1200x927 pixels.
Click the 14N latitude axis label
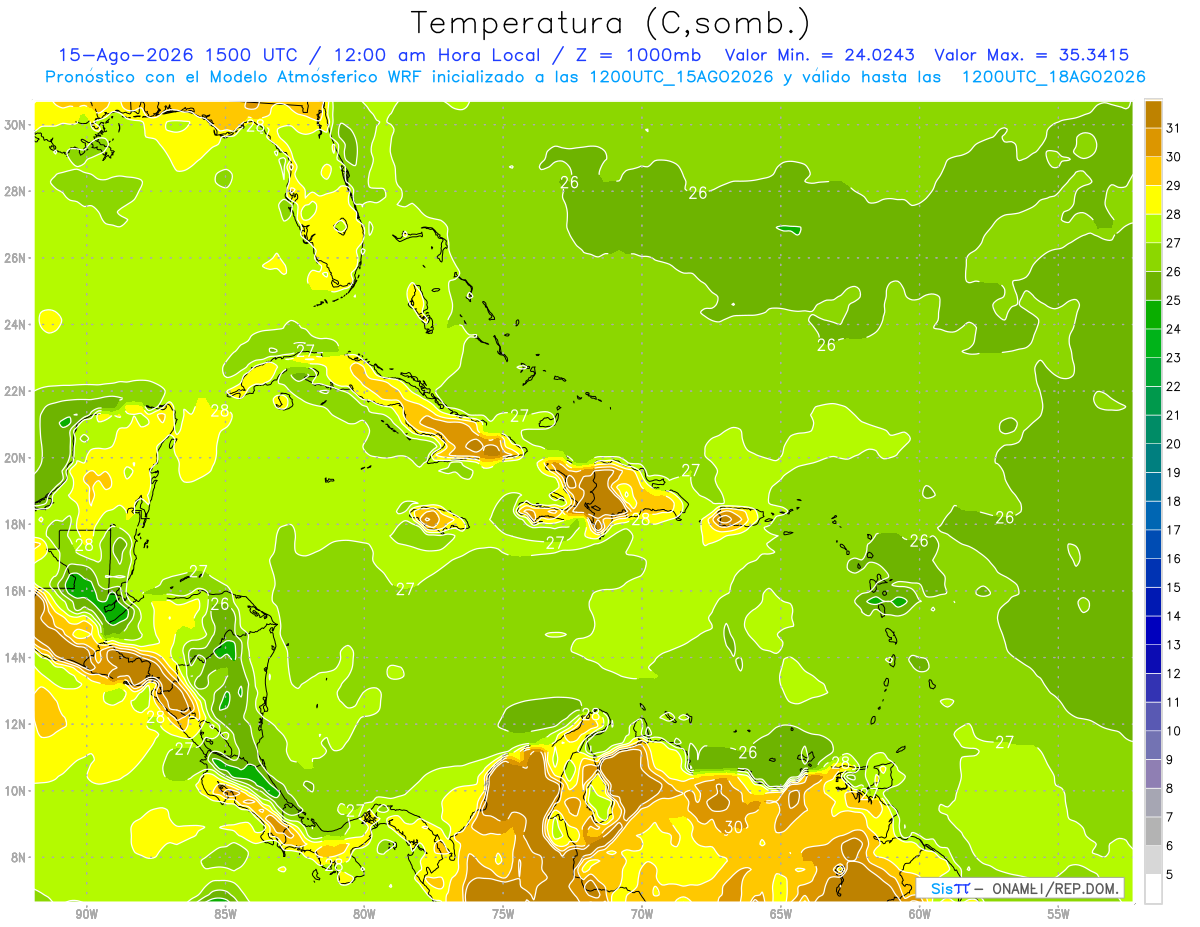click(16, 658)
